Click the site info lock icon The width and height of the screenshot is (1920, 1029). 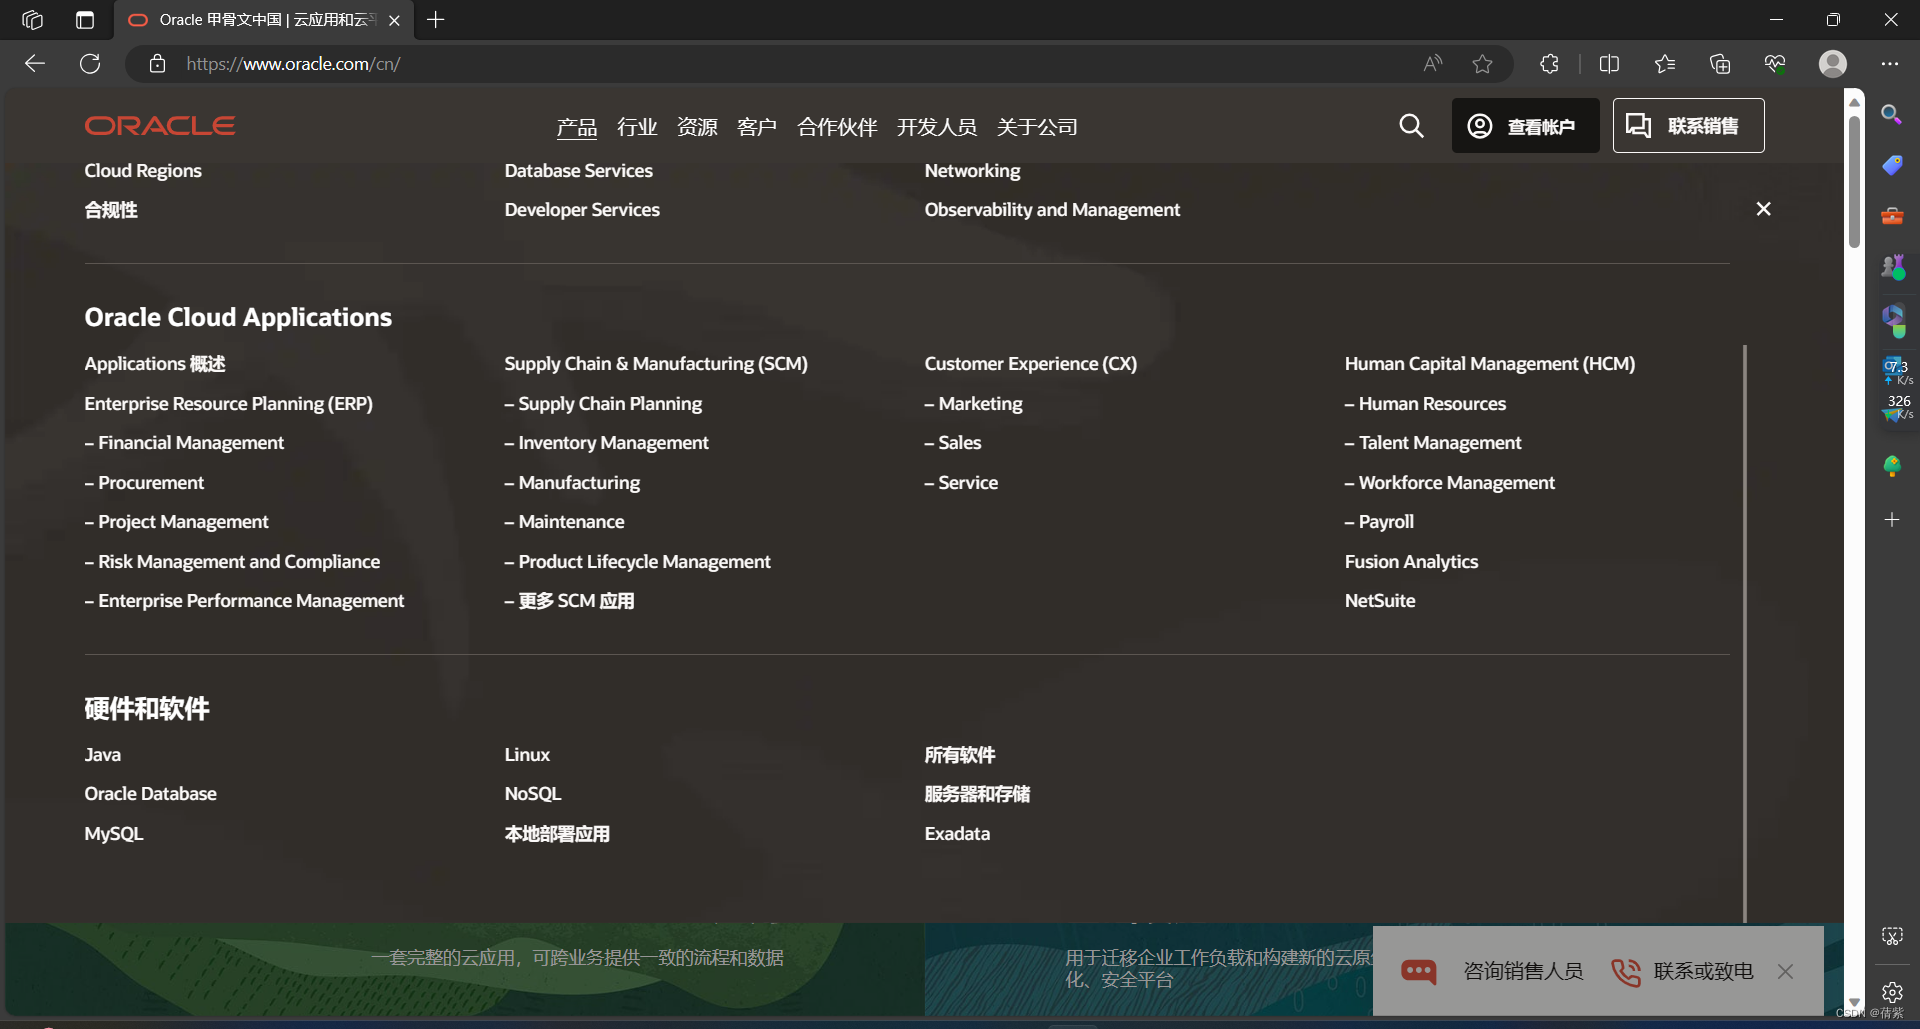(157, 64)
